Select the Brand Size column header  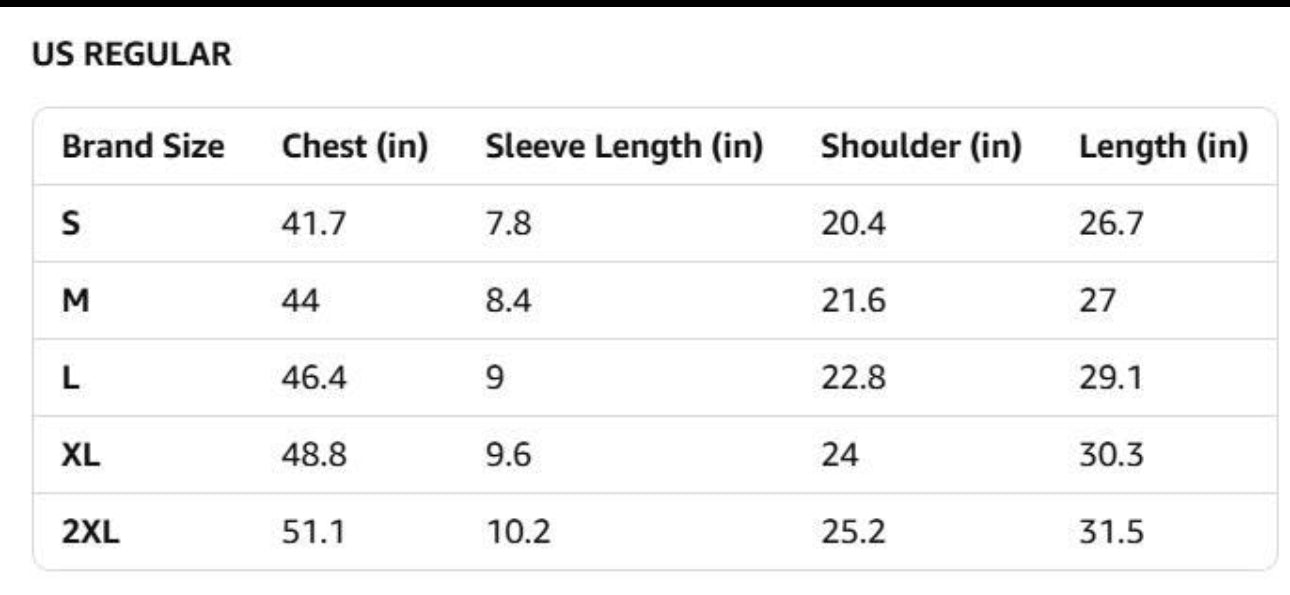(x=143, y=147)
